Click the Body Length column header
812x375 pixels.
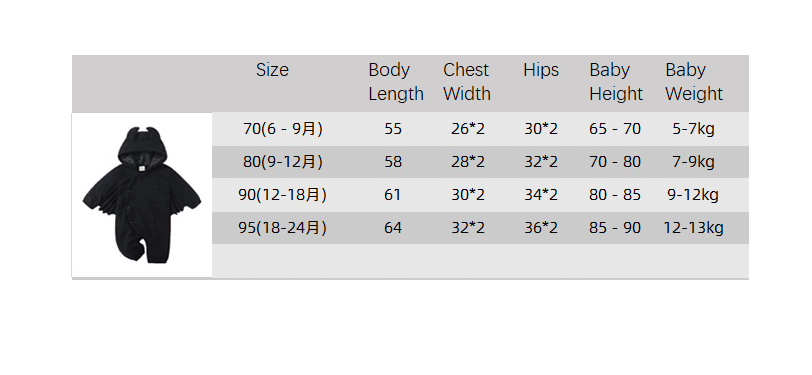click(x=396, y=82)
